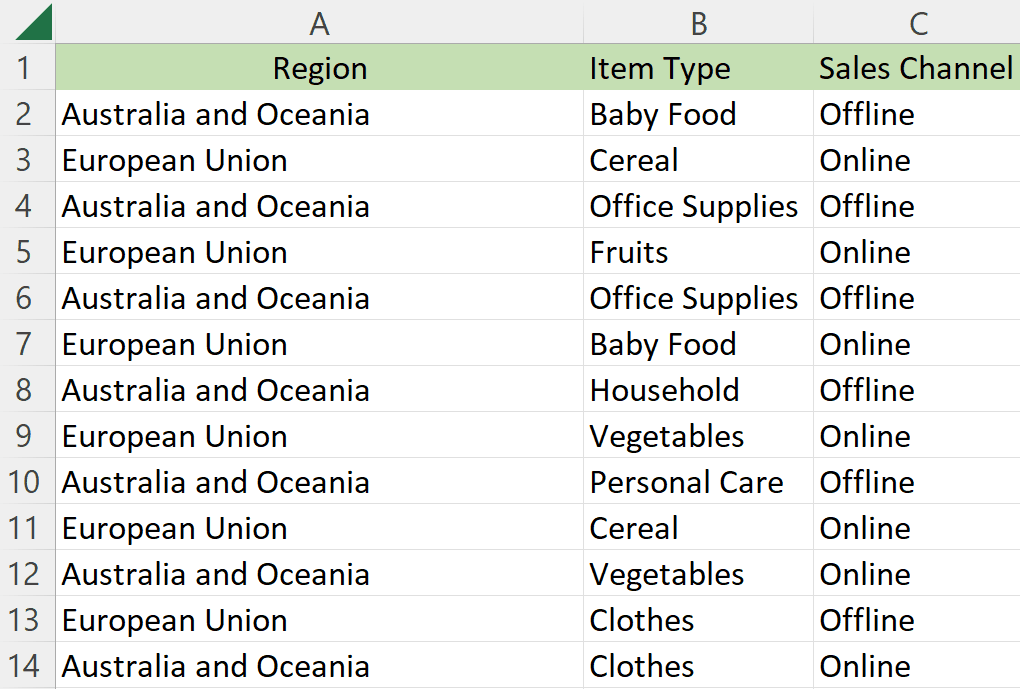Select the Fruits cell in row 5
The image size is (1020, 689).
(699, 251)
